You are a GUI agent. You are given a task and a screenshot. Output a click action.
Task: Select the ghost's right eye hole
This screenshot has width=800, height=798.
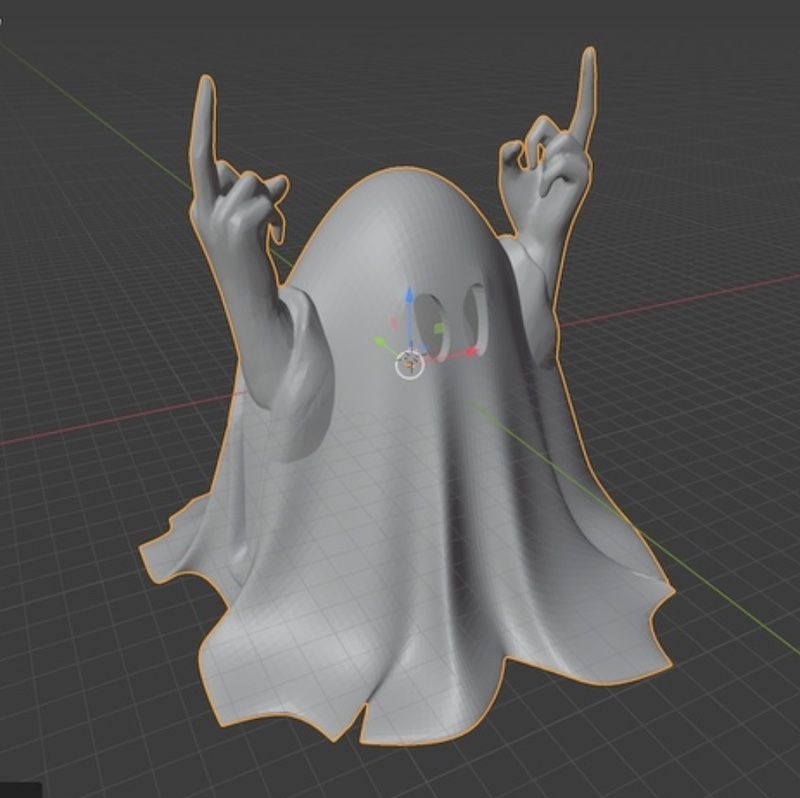[x=476, y=313]
